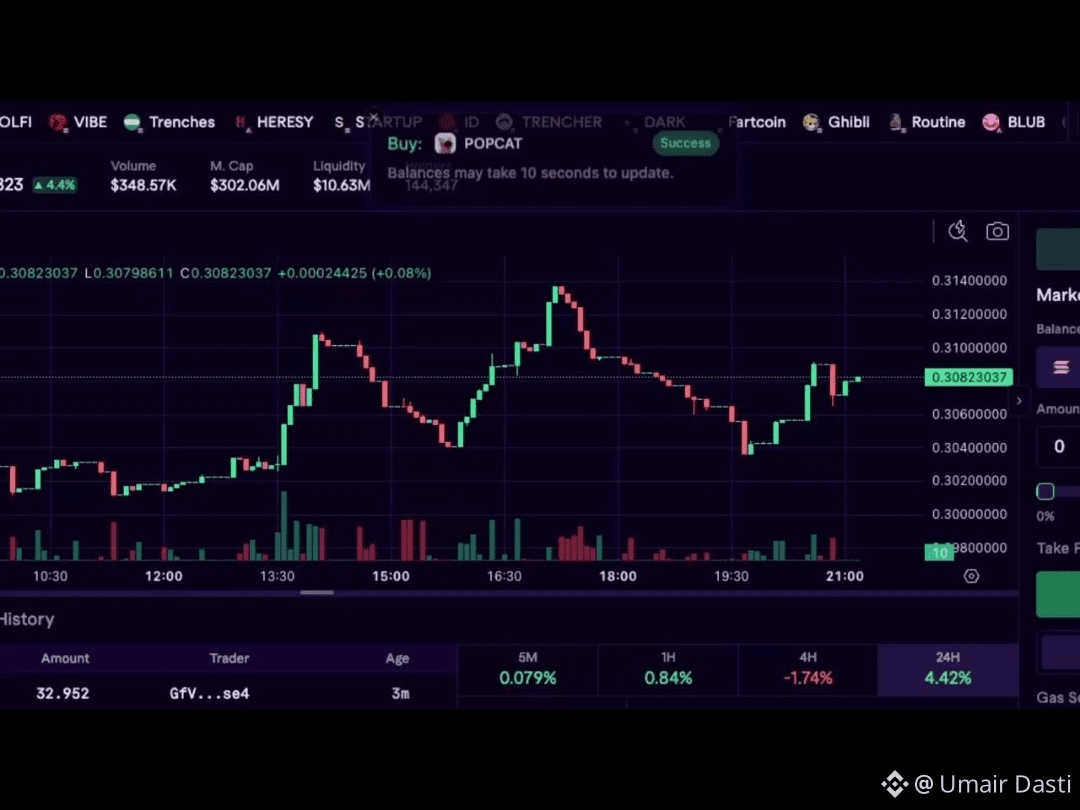Select Ghibli token in the ticker bar
Image resolution: width=1080 pixels, height=810 pixels.
tap(836, 123)
